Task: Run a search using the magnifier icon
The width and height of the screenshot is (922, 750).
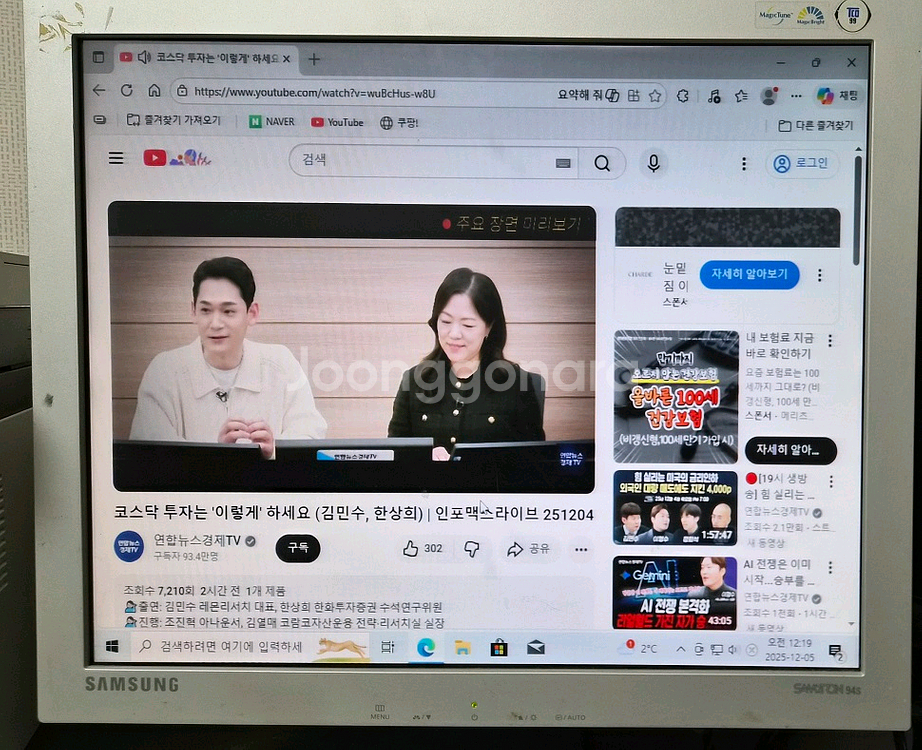Action: pos(602,161)
